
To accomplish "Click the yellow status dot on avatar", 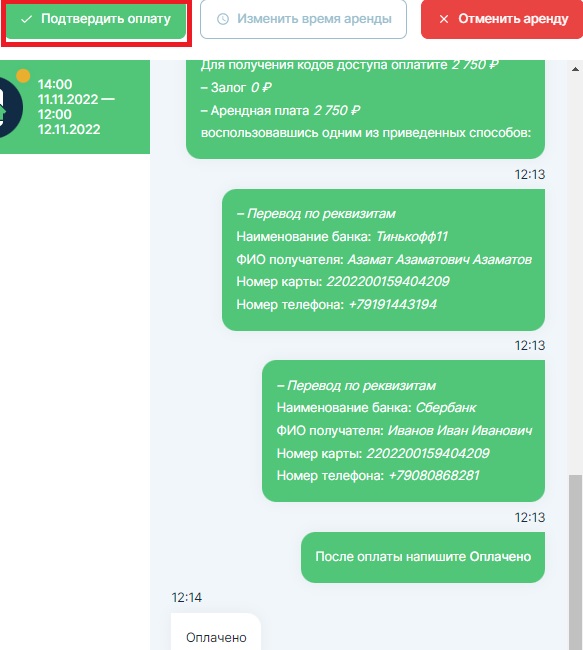I will click(23, 75).
